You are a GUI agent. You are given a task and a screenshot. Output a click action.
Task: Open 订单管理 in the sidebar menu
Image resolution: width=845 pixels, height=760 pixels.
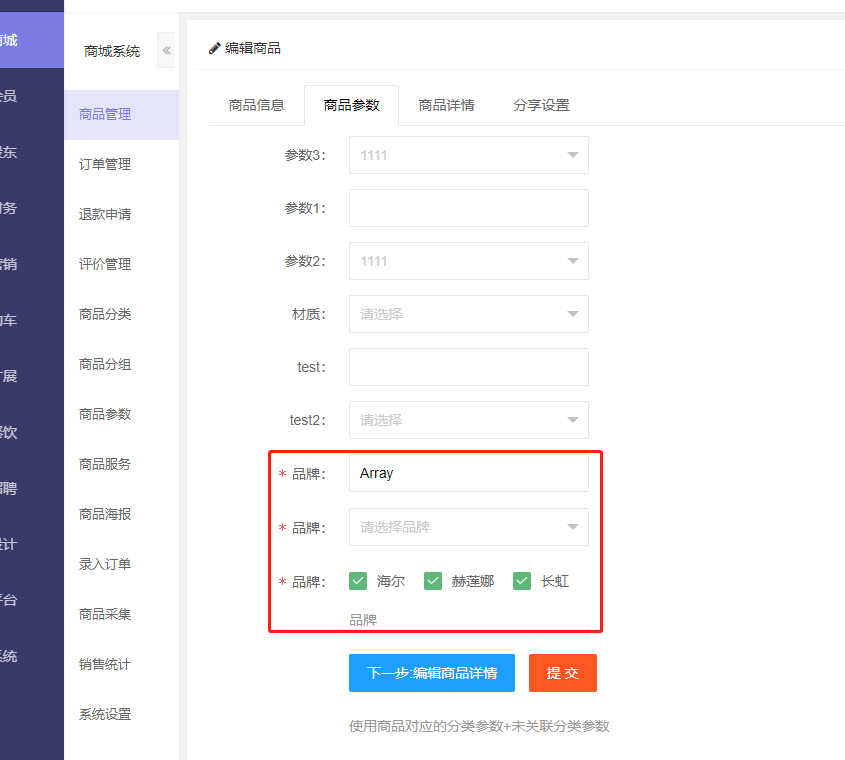click(x=105, y=164)
